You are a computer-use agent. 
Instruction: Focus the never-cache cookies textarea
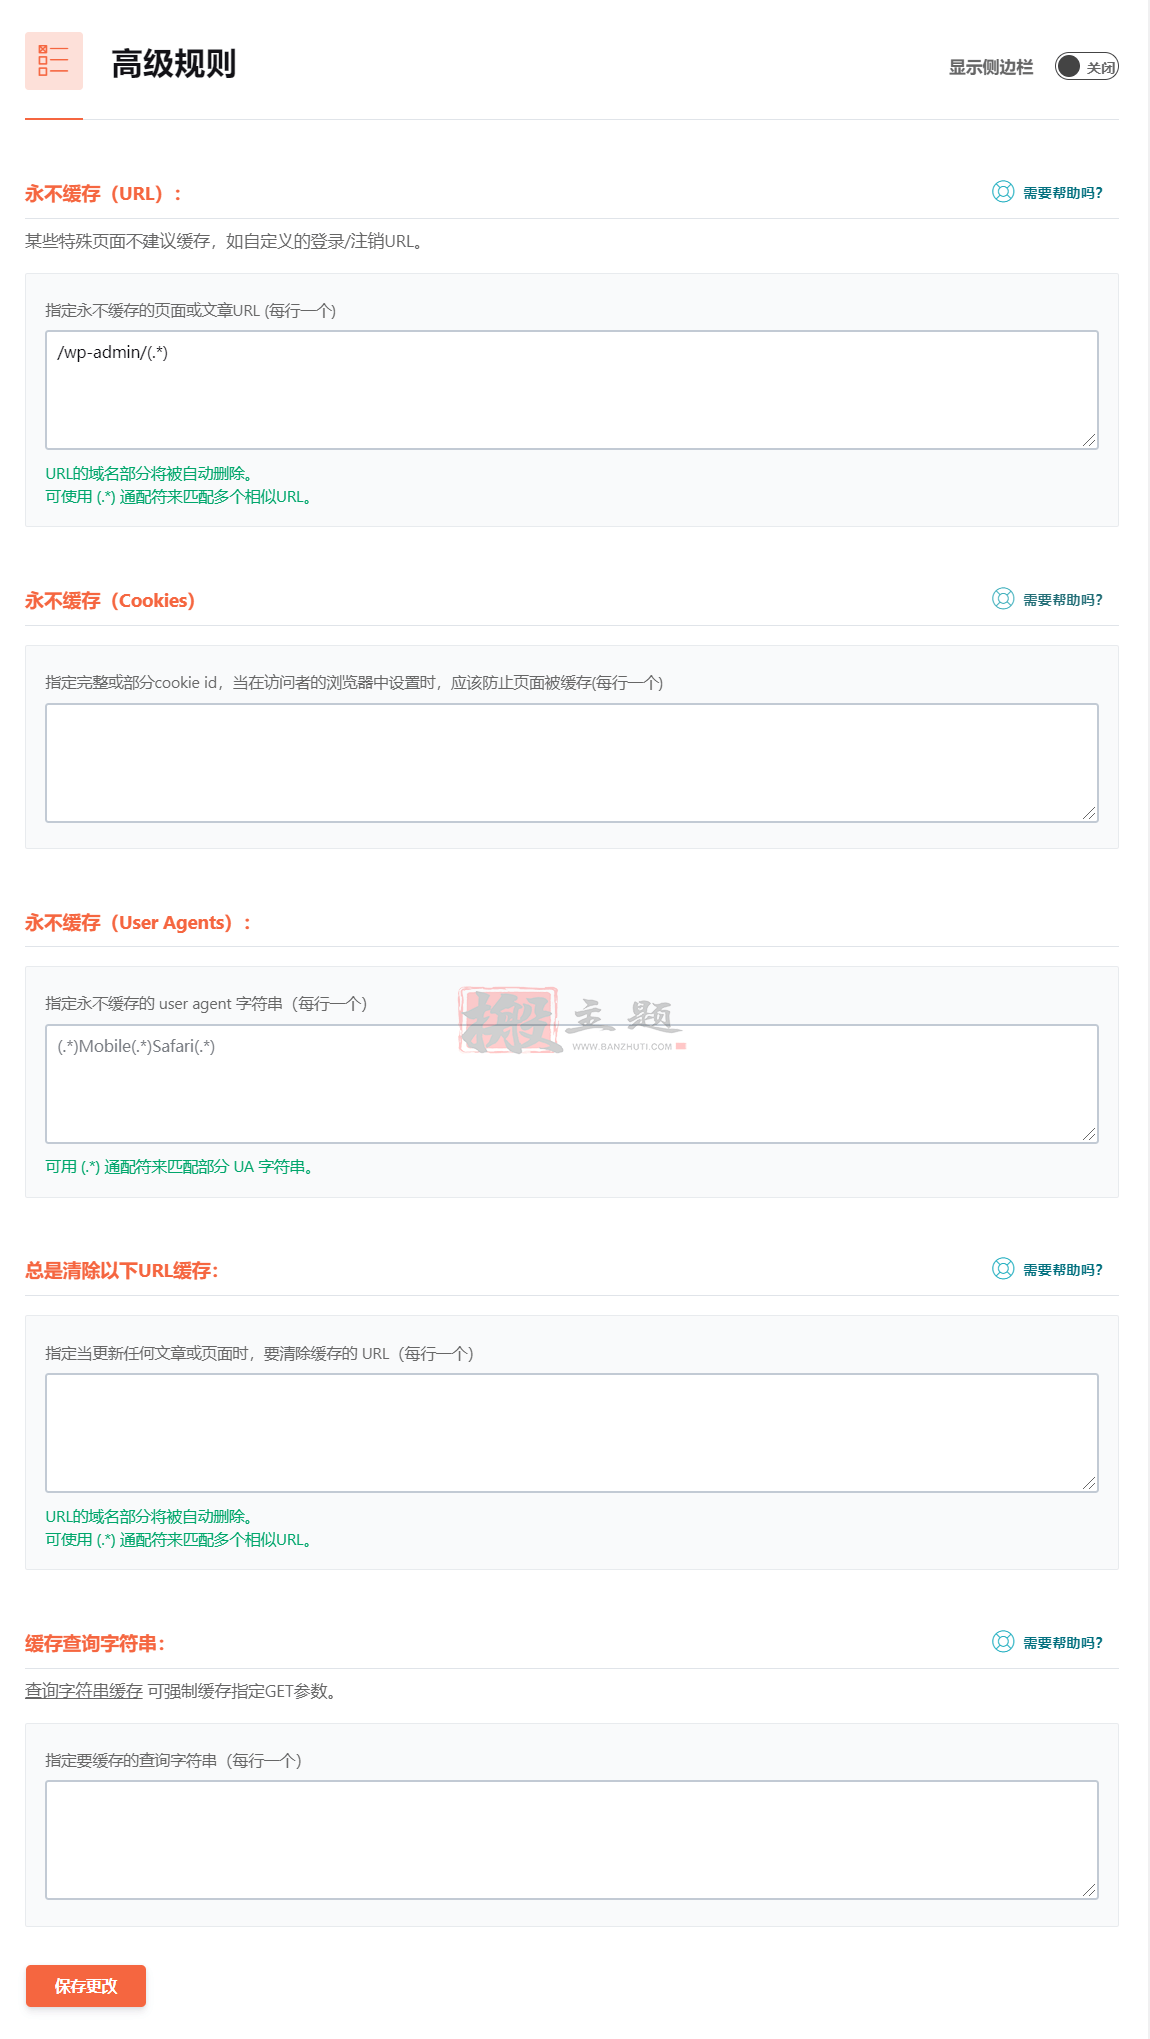tap(572, 763)
